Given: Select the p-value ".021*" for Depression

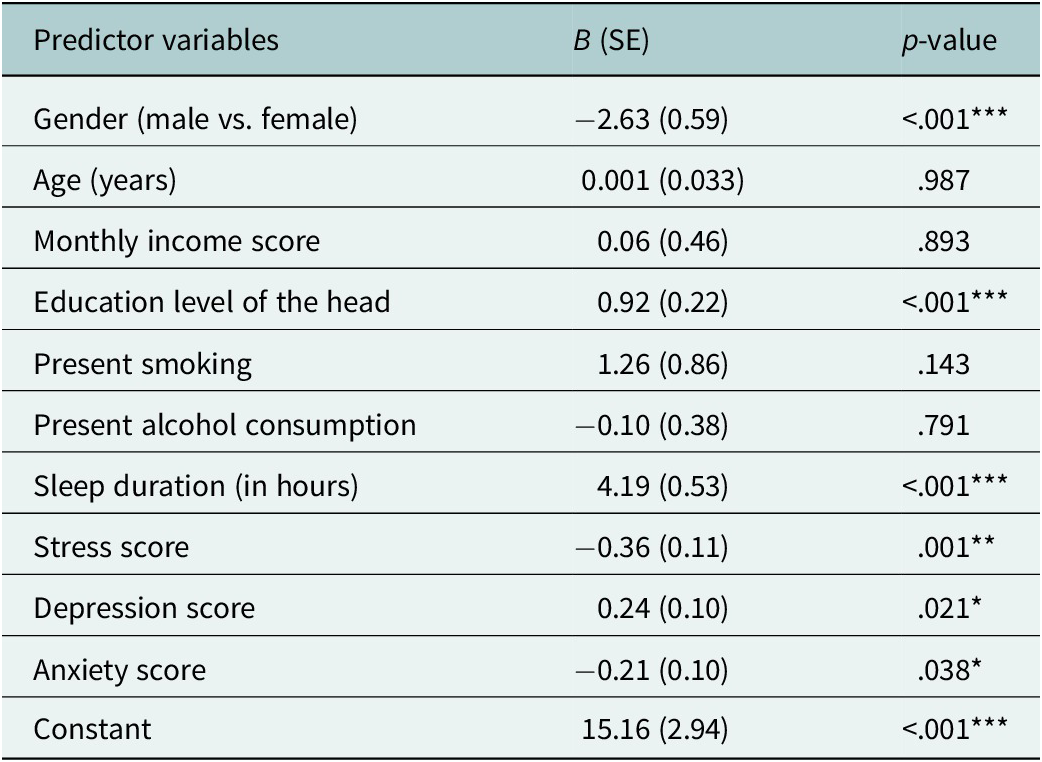Looking at the screenshot, I should 946,608.
